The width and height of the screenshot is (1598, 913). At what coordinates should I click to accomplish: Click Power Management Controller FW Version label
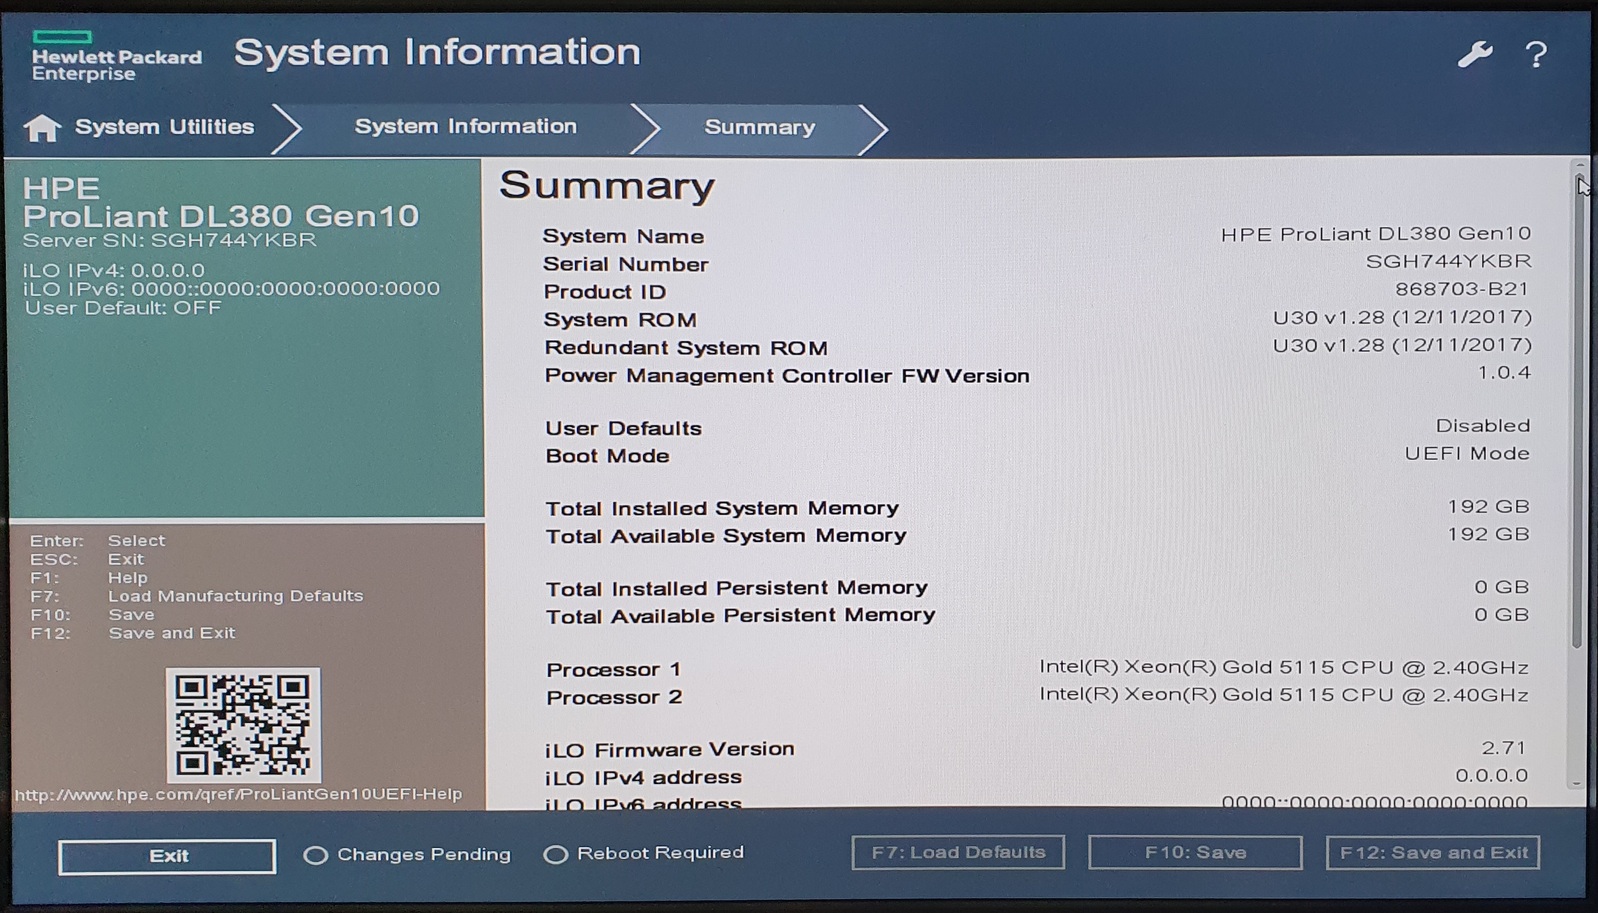pyautogui.click(x=787, y=376)
